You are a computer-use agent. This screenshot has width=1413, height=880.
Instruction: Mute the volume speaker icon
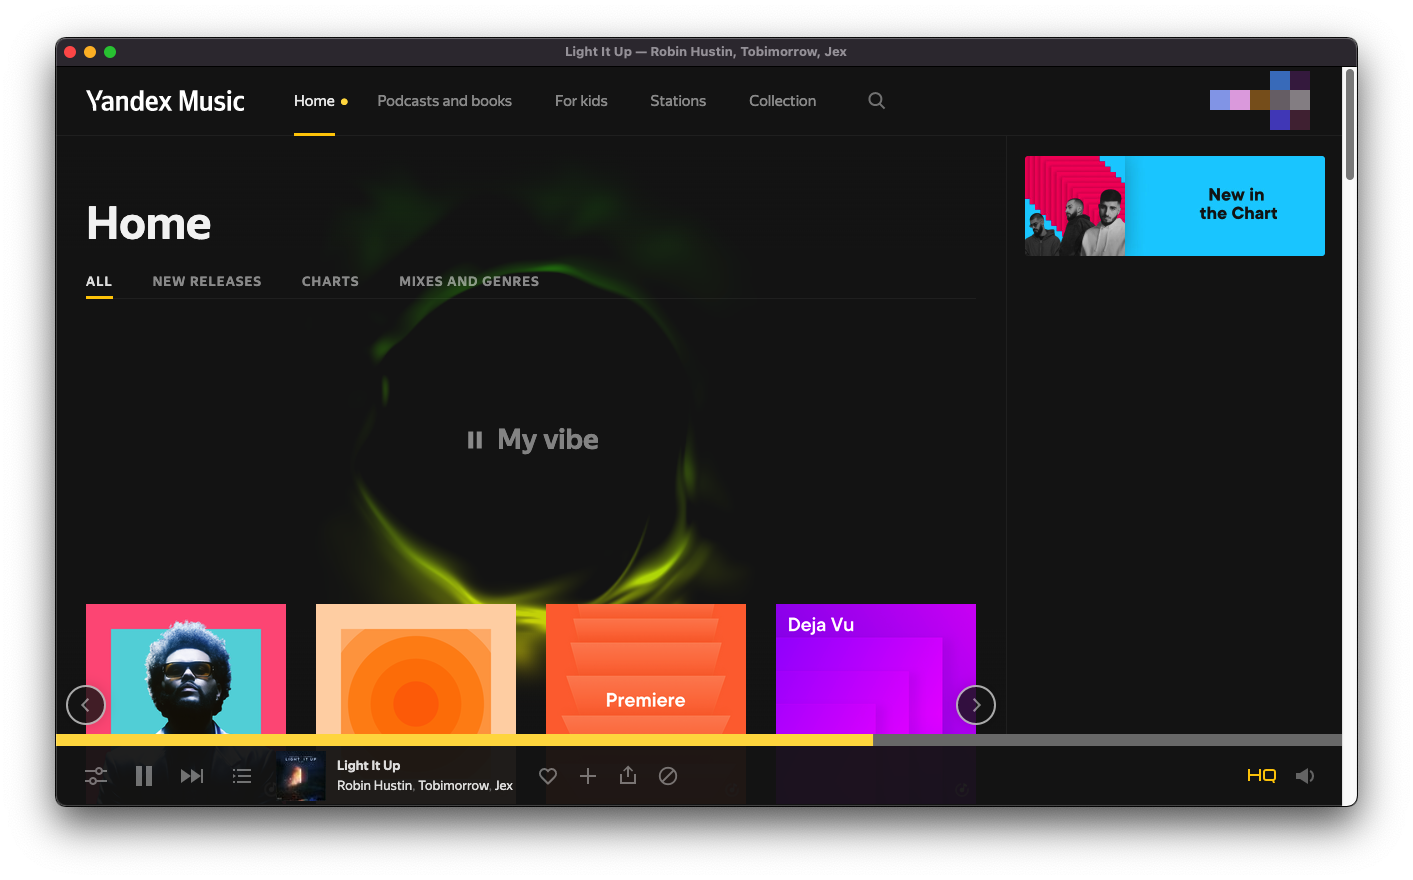pyautogui.click(x=1305, y=776)
